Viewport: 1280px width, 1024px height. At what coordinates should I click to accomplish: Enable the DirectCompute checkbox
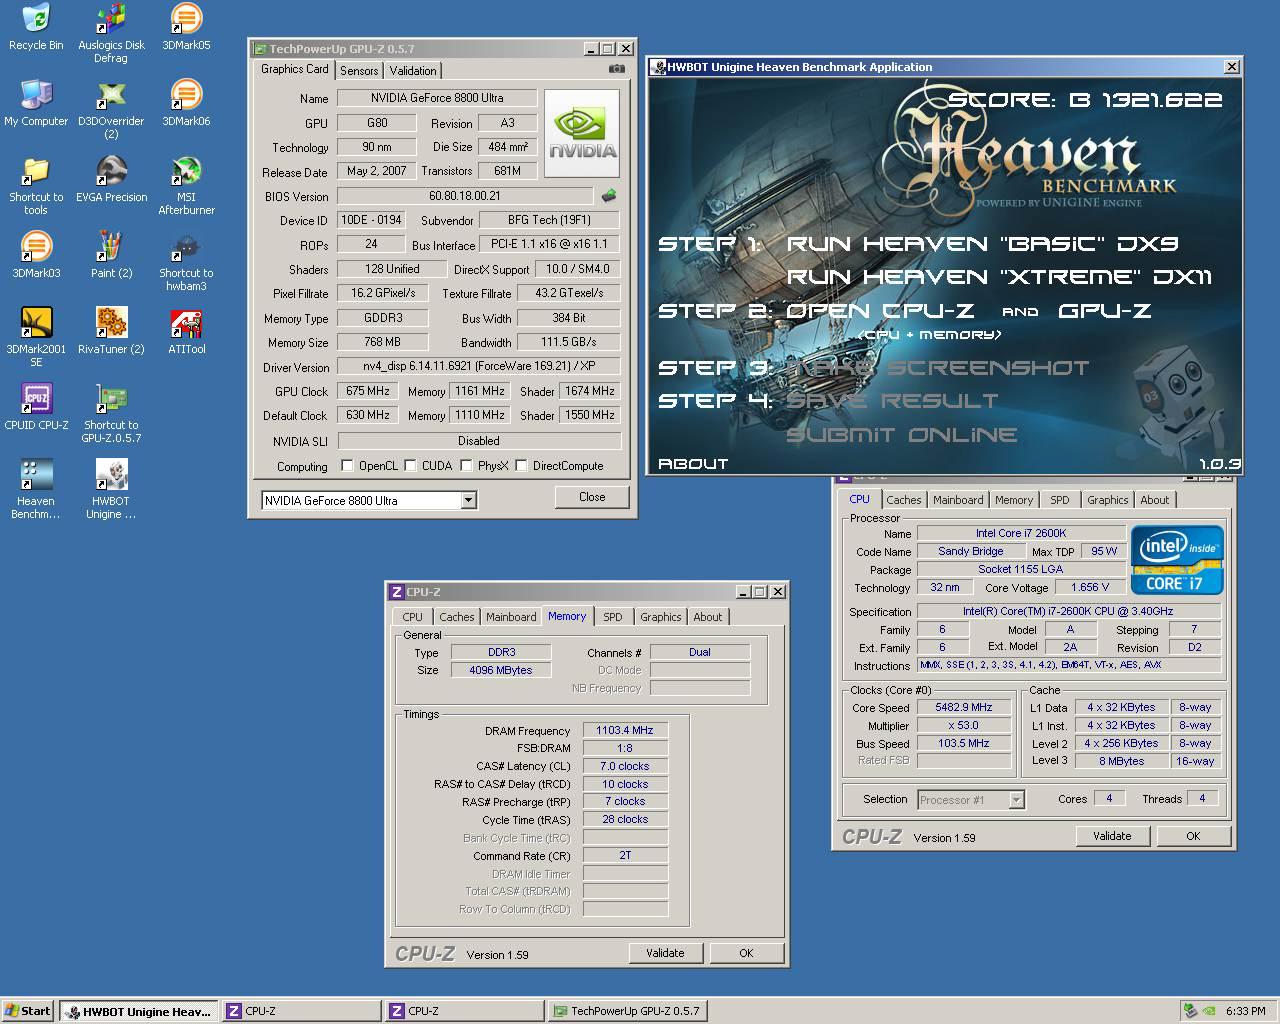(x=521, y=465)
